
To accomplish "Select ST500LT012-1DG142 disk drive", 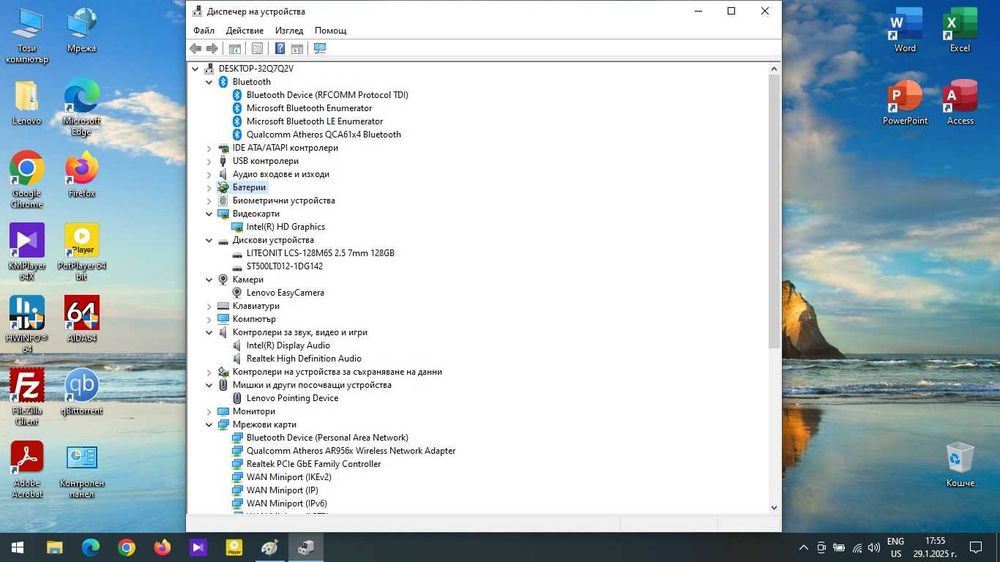I will click(284, 266).
